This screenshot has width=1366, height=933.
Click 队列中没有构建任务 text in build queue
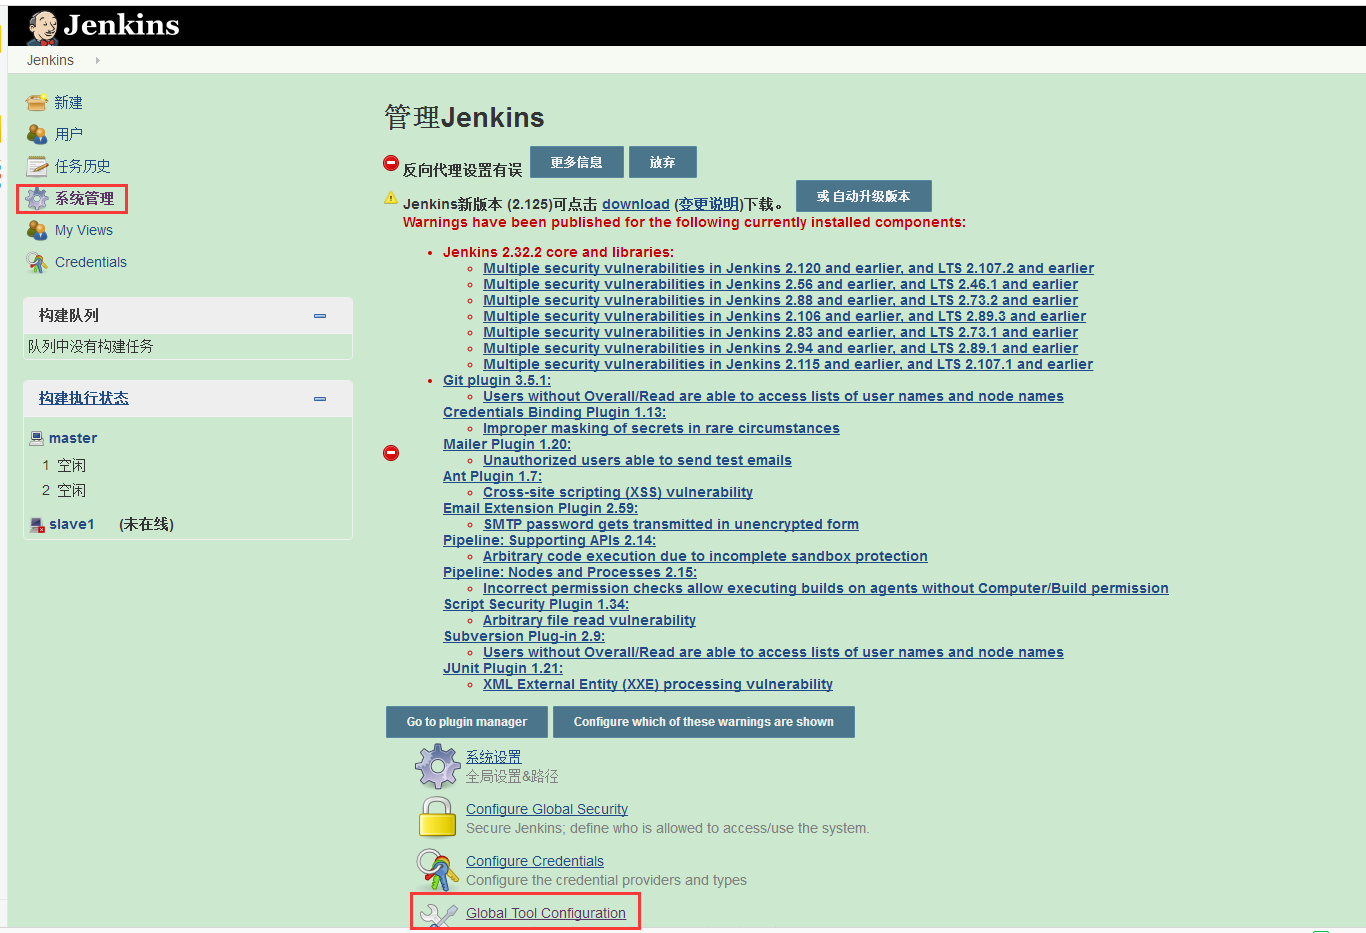pyautogui.click(x=91, y=346)
